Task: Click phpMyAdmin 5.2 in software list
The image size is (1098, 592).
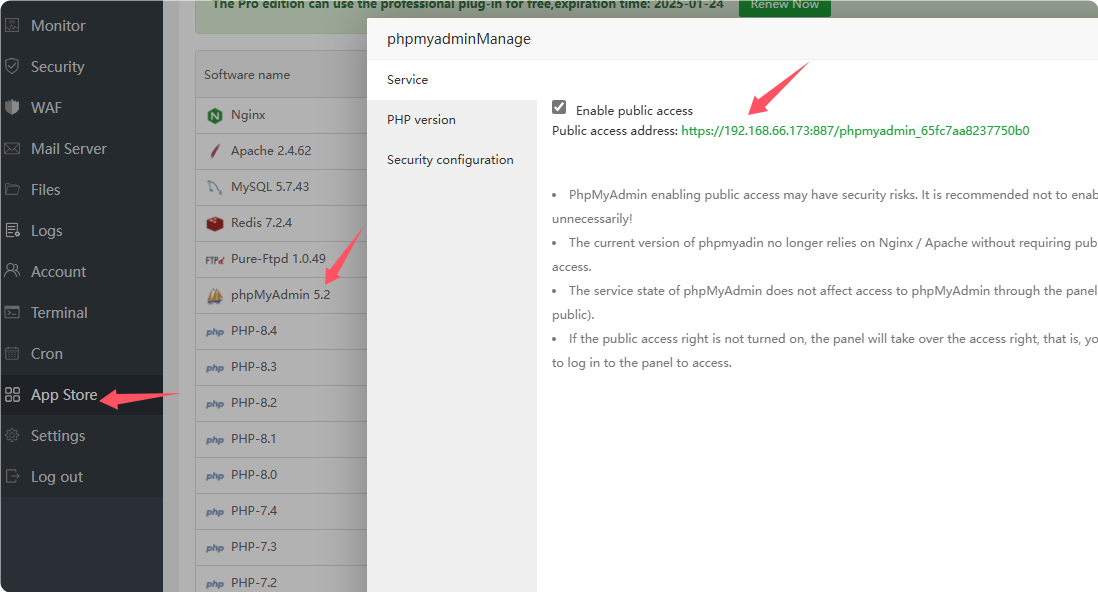Action: [280, 295]
